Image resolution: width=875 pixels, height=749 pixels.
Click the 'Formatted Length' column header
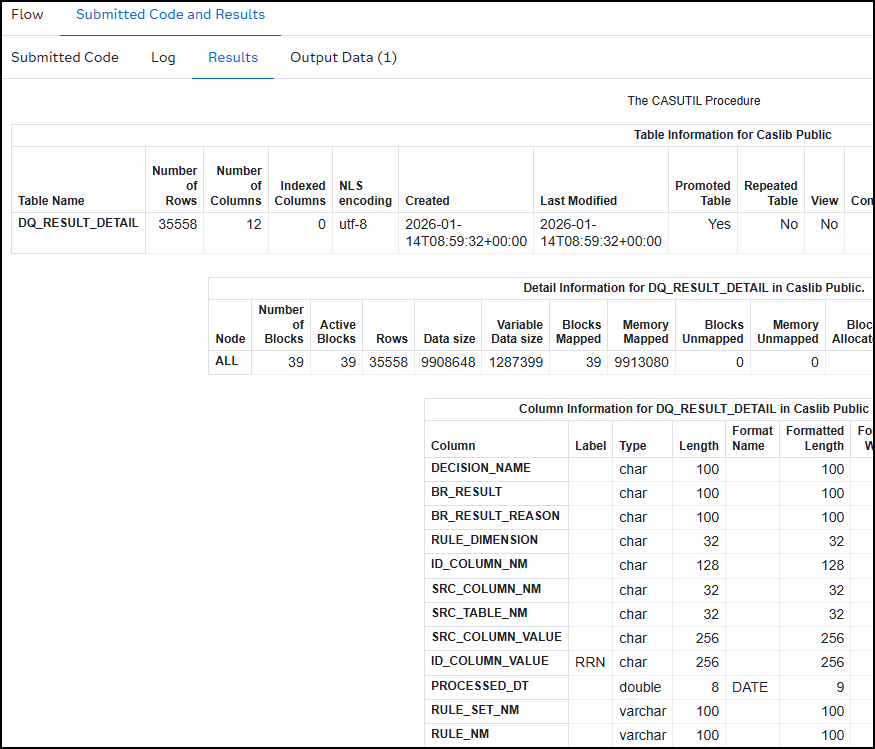click(x=815, y=438)
